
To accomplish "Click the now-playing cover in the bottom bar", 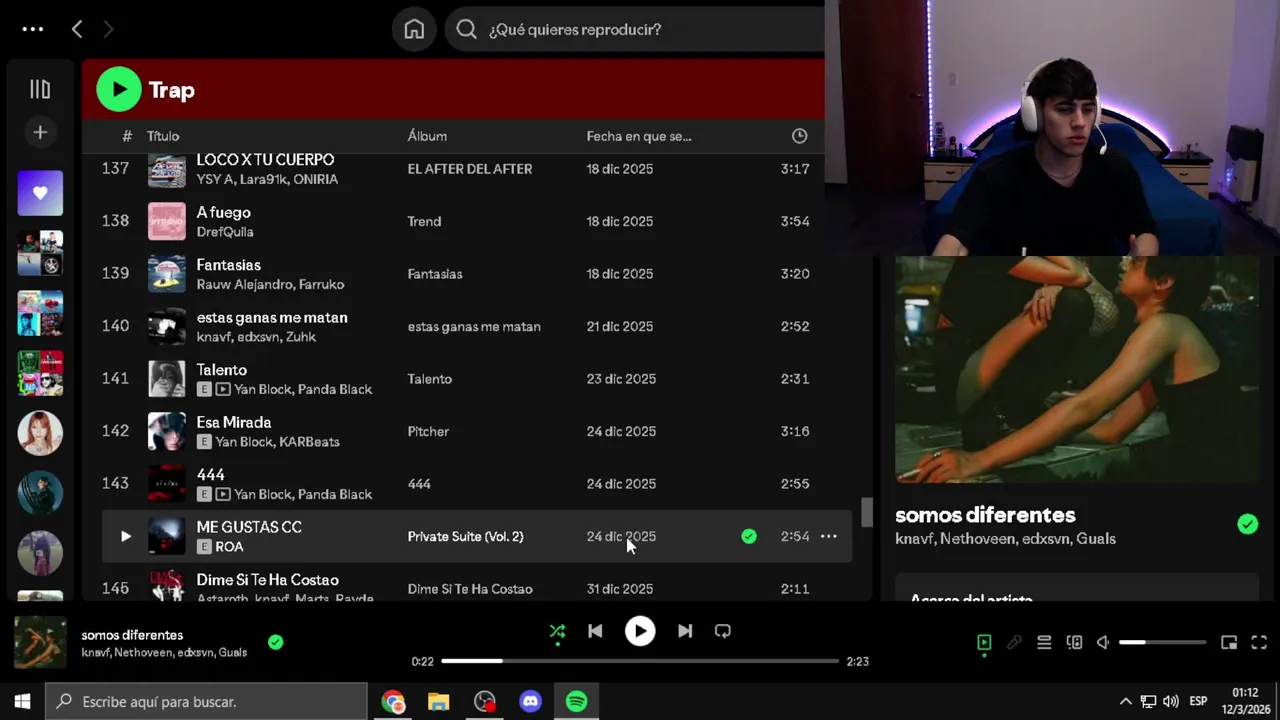I will pos(40,642).
